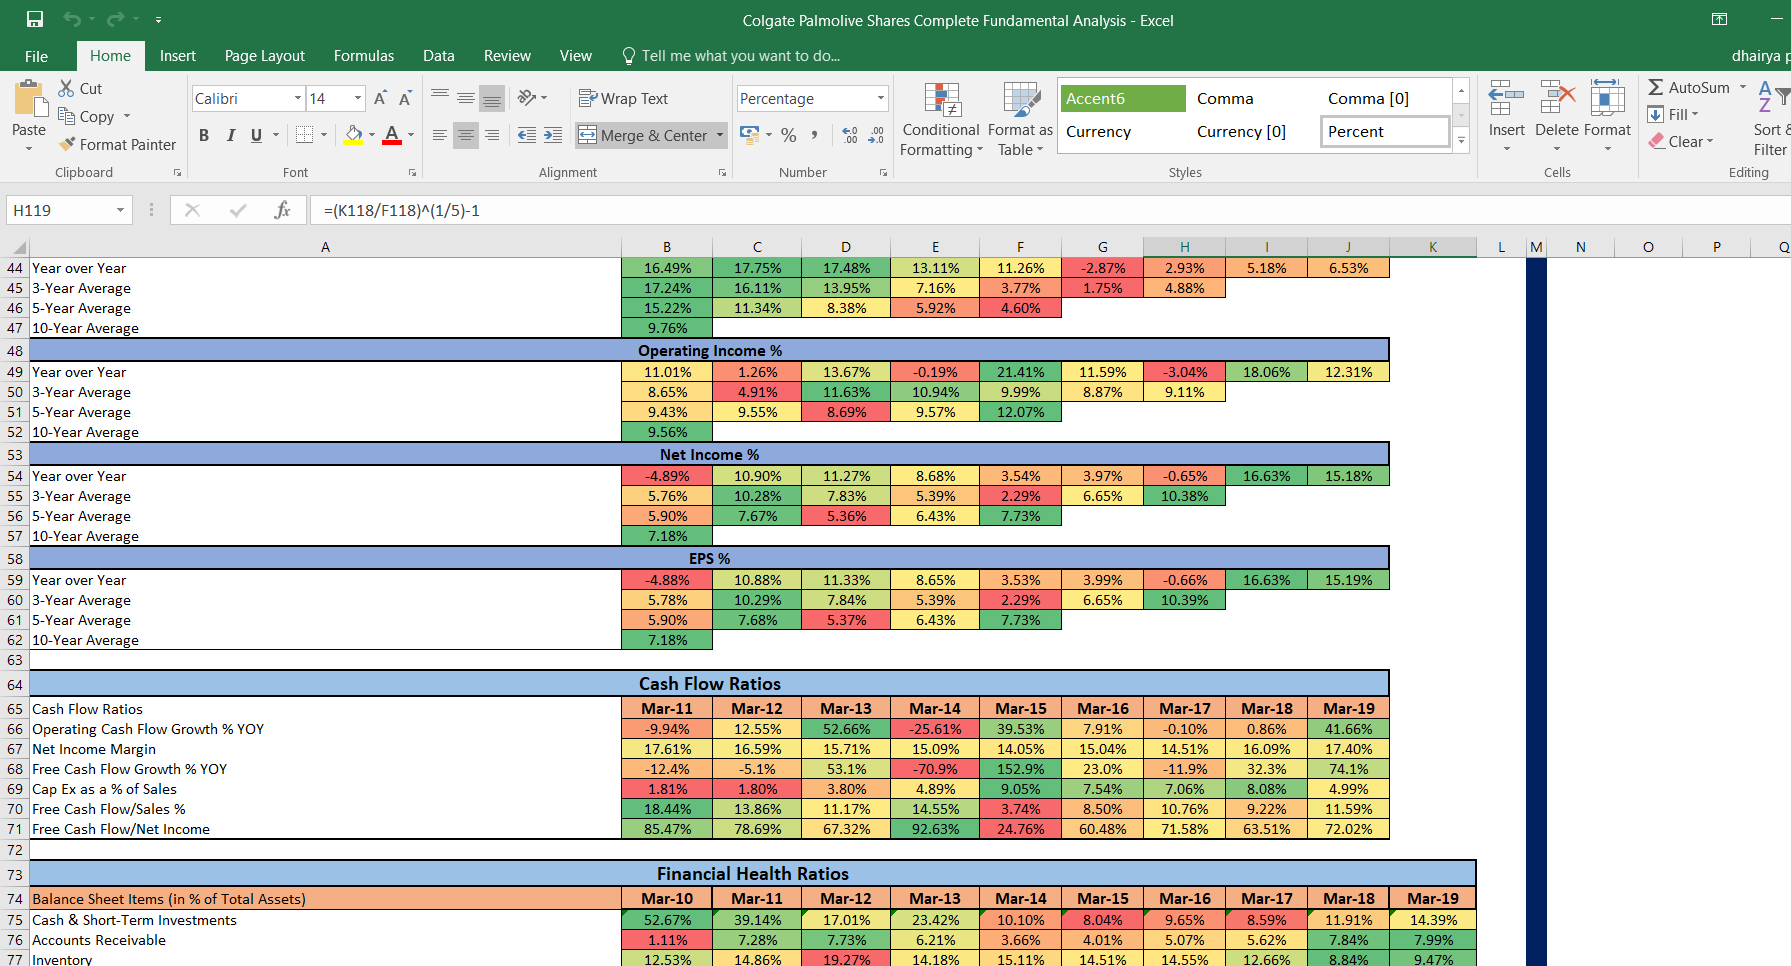Apply the Fill Color paint bucket
This screenshot has width=1791, height=966.
[353, 134]
